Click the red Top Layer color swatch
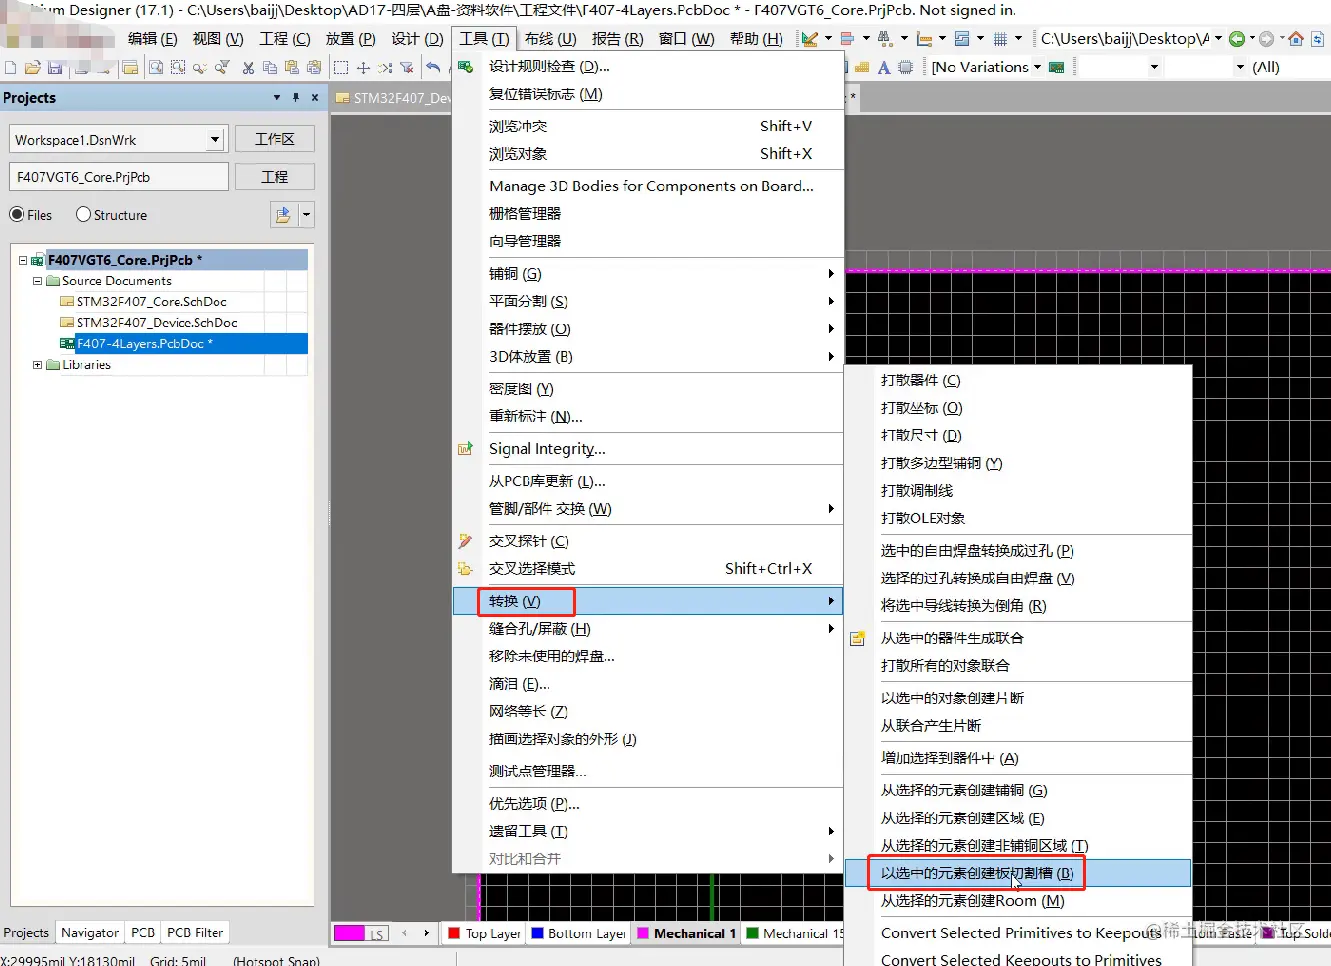Image resolution: width=1331 pixels, height=966 pixels. (454, 933)
